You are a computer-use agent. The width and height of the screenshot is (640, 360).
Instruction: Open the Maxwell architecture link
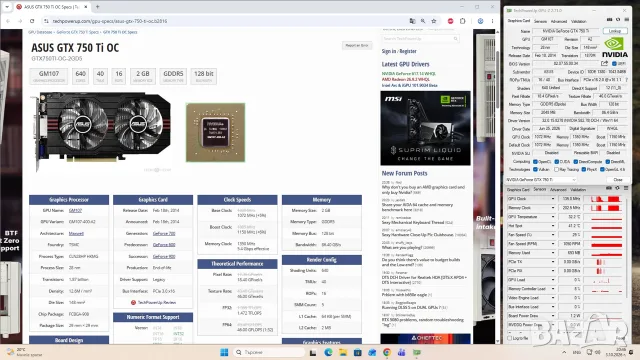click(76, 233)
